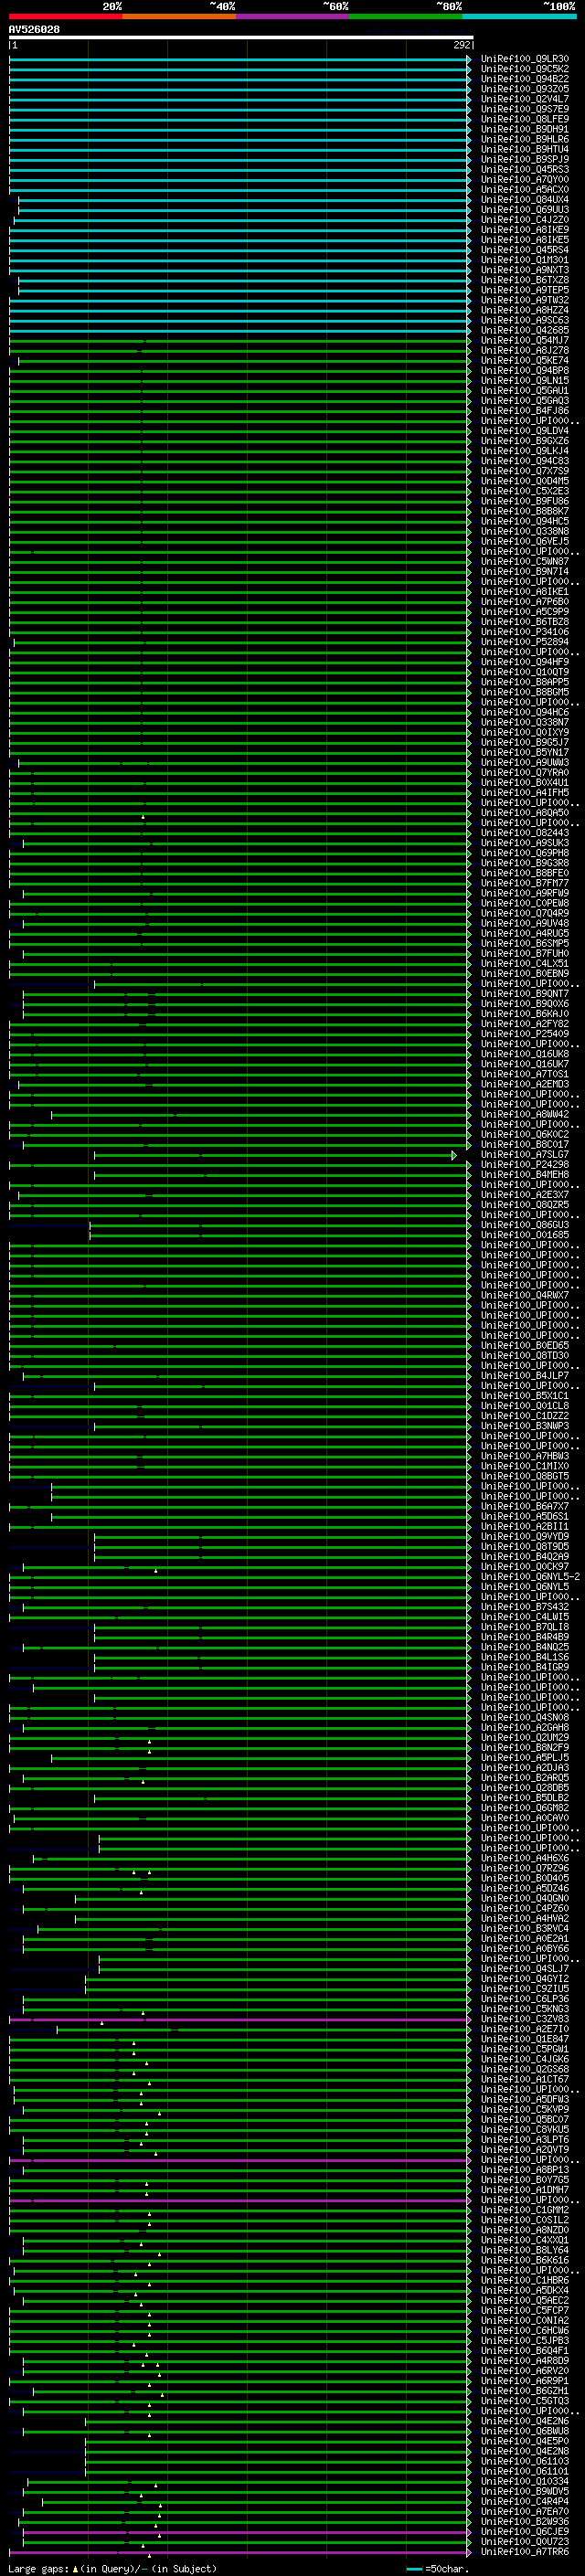
Task: Choose the UniRef100_Q4RWX7 label
Action: click(x=525, y=1295)
